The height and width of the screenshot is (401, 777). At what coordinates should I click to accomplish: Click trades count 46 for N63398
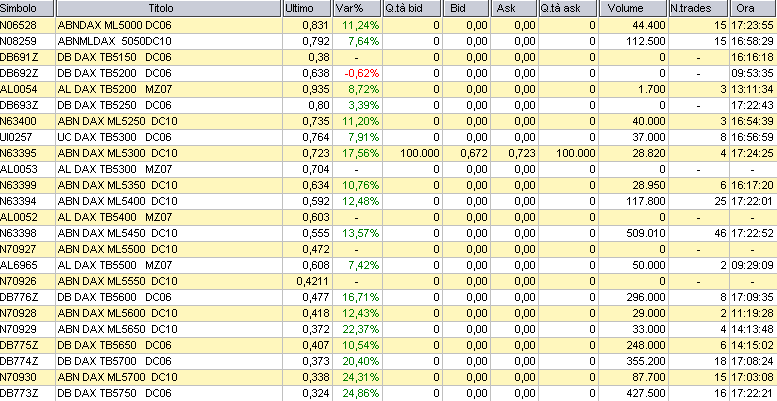pos(720,233)
